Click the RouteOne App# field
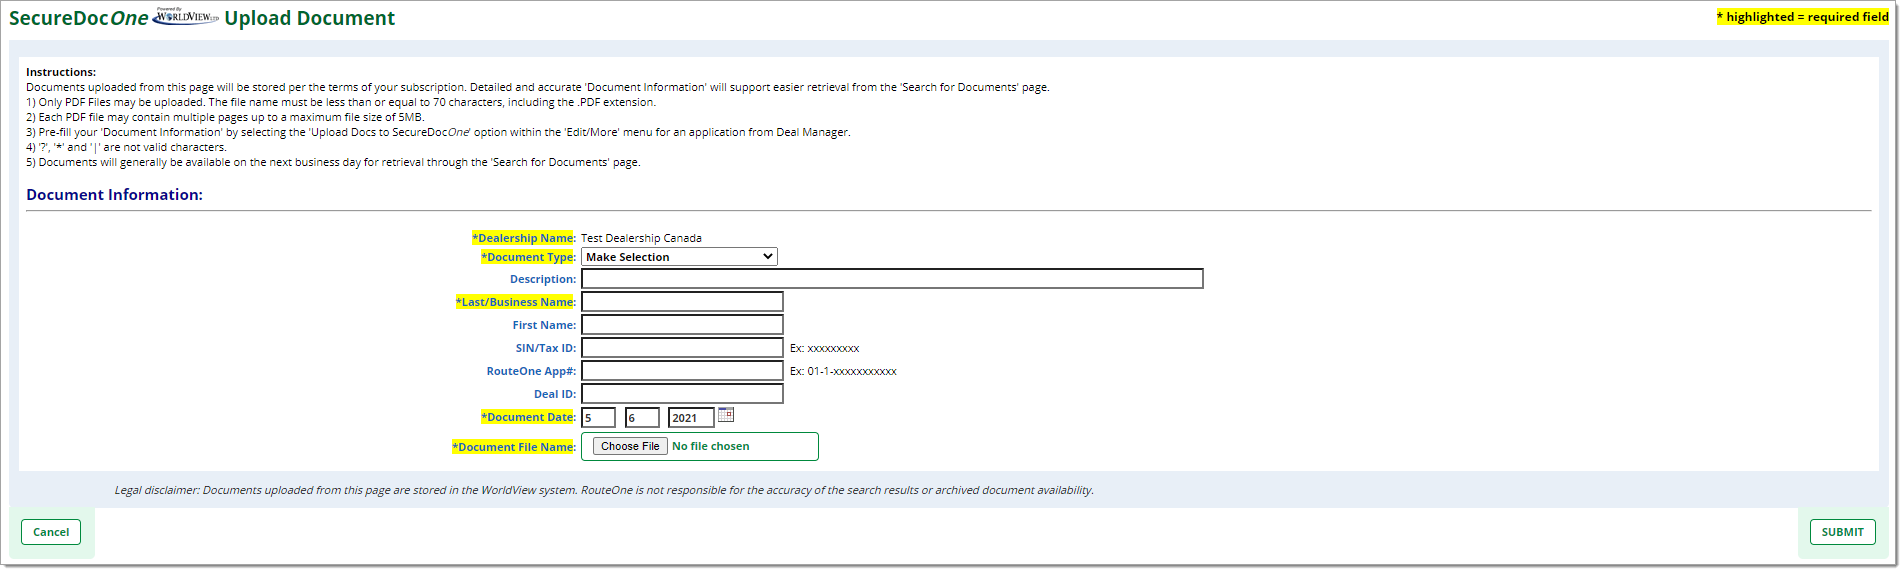Image resolution: width=1903 pixels, height=572 pixels. 682,371
